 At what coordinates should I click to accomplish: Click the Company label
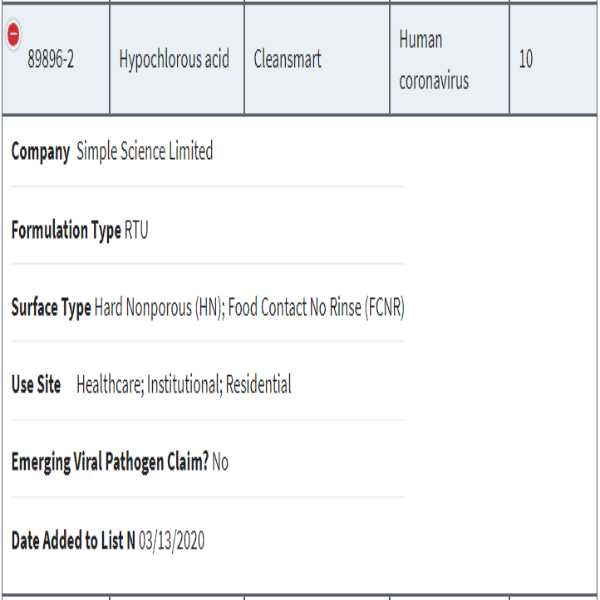(40, 152)
